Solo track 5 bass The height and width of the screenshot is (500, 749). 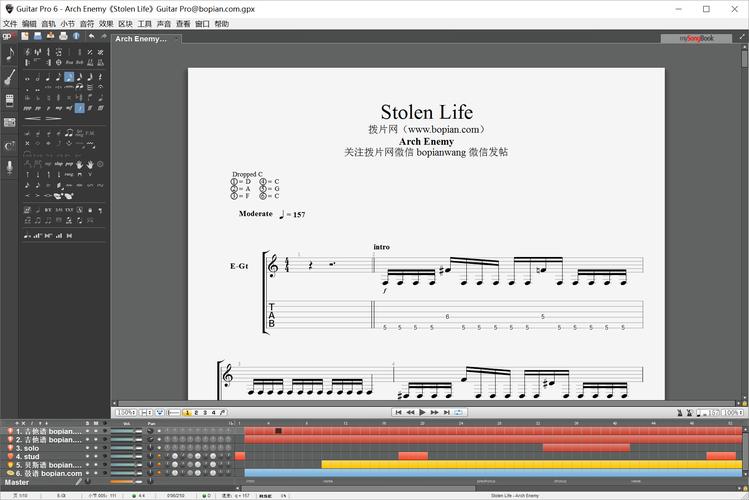(87, 465)
